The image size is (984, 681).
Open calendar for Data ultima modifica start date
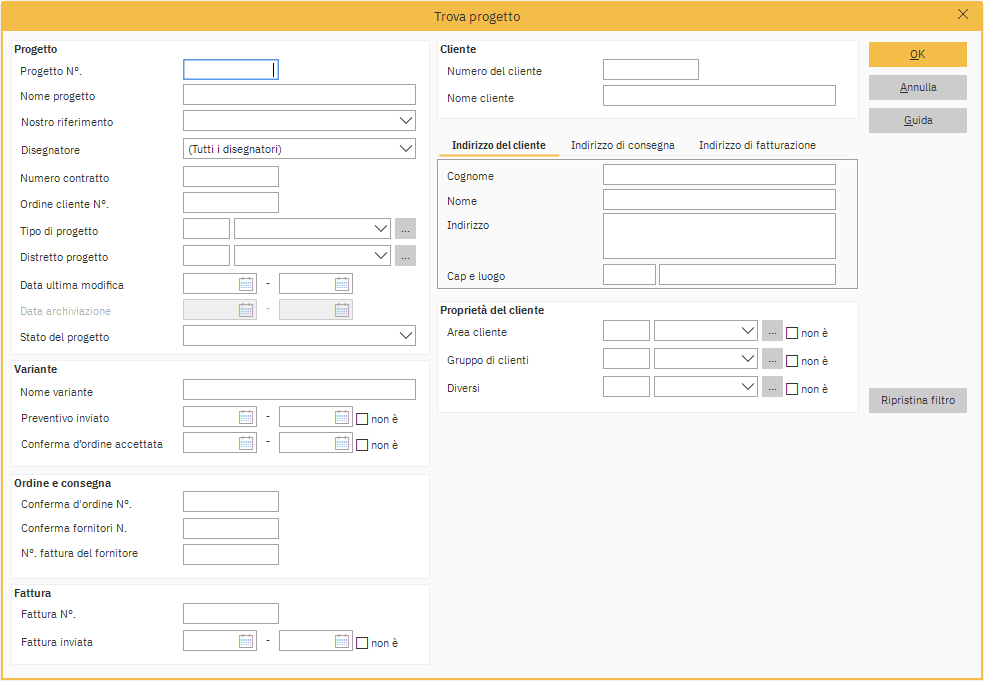pyautogui.click(x=246, y=284)
